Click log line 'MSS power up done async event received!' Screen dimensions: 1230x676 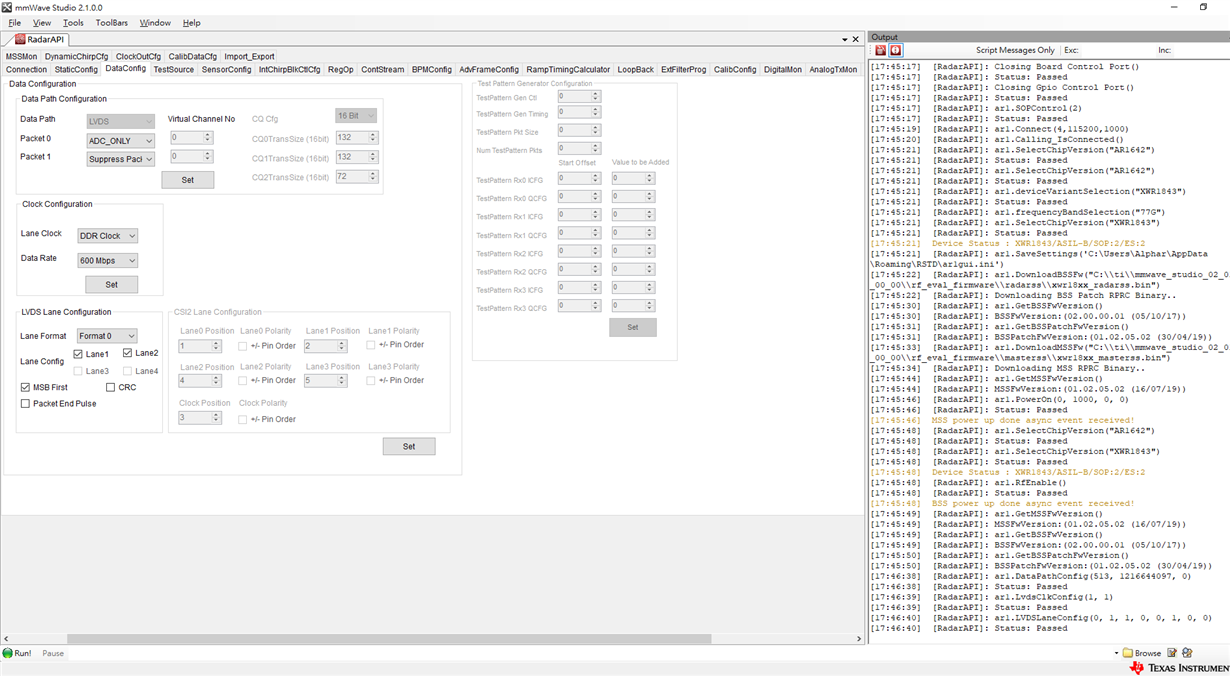[x=1032, y=420]
